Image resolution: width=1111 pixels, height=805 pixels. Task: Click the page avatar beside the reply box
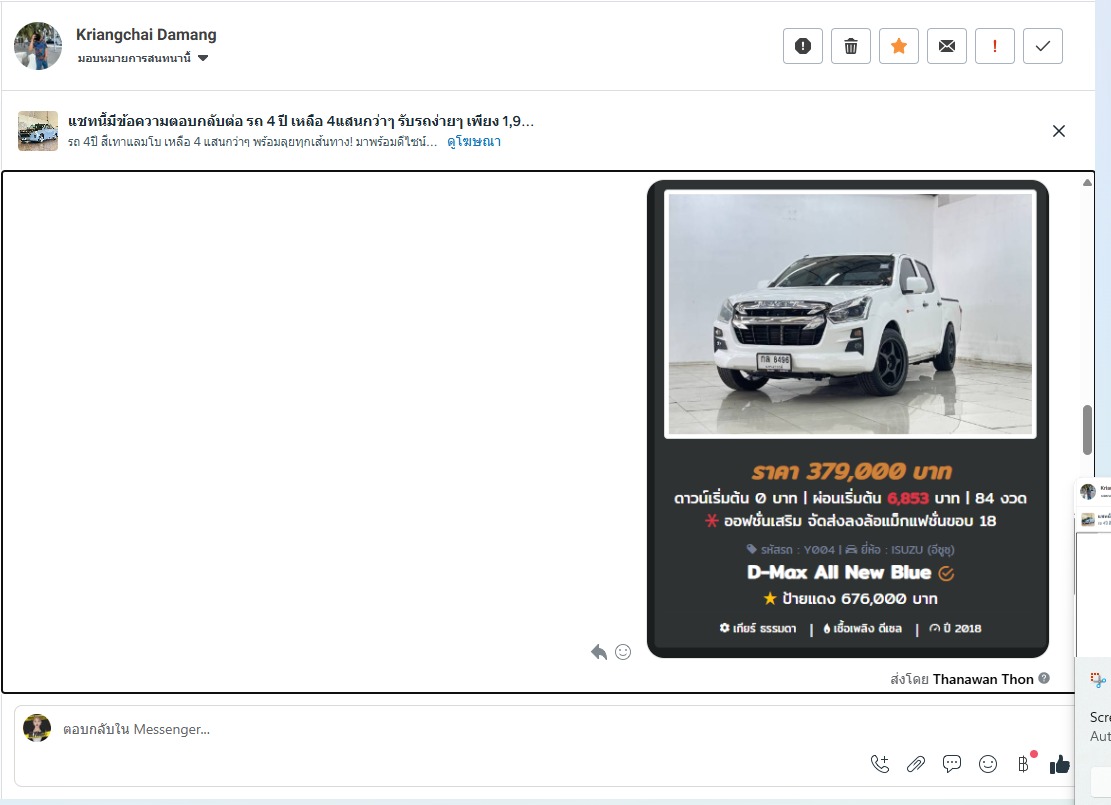click(37, 728)
